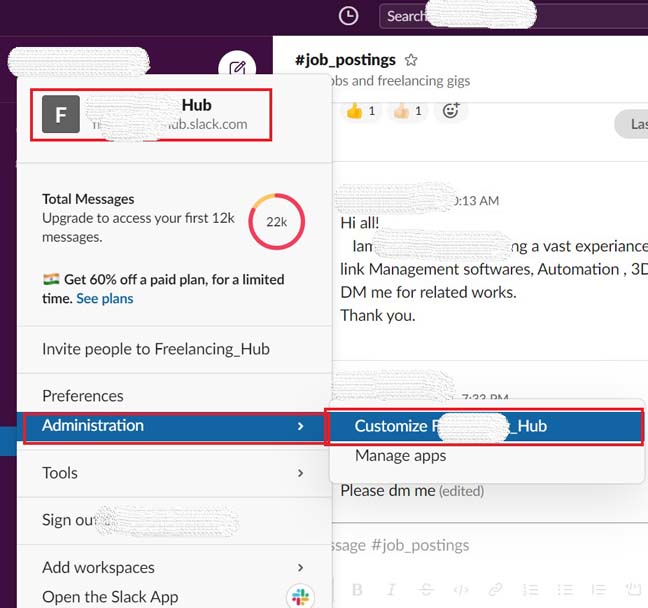Open the Tools menu item
The width and height of the screenshot is (648, 608).
(x=174, y=473)
